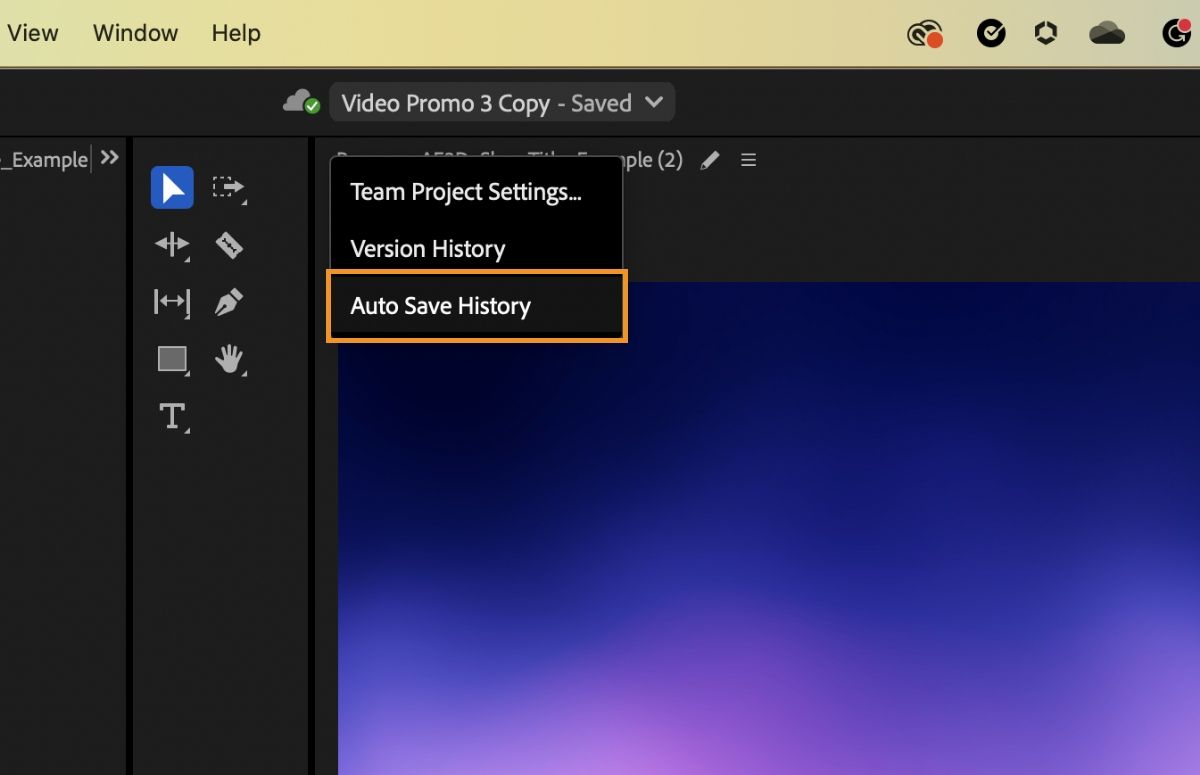This screenshot has height=775, width=1200.
Task: Choose the Ripple Edit tool
Action: point(171,245)
